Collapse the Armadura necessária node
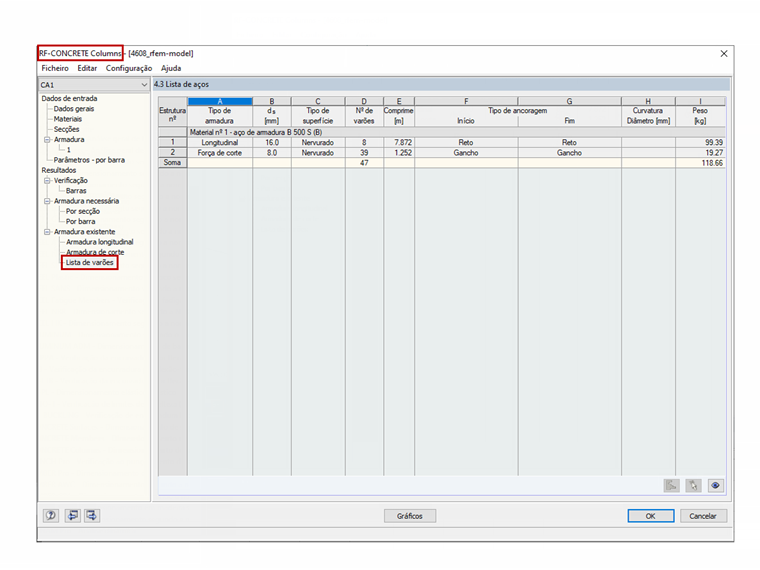 (x=47, y=201)
